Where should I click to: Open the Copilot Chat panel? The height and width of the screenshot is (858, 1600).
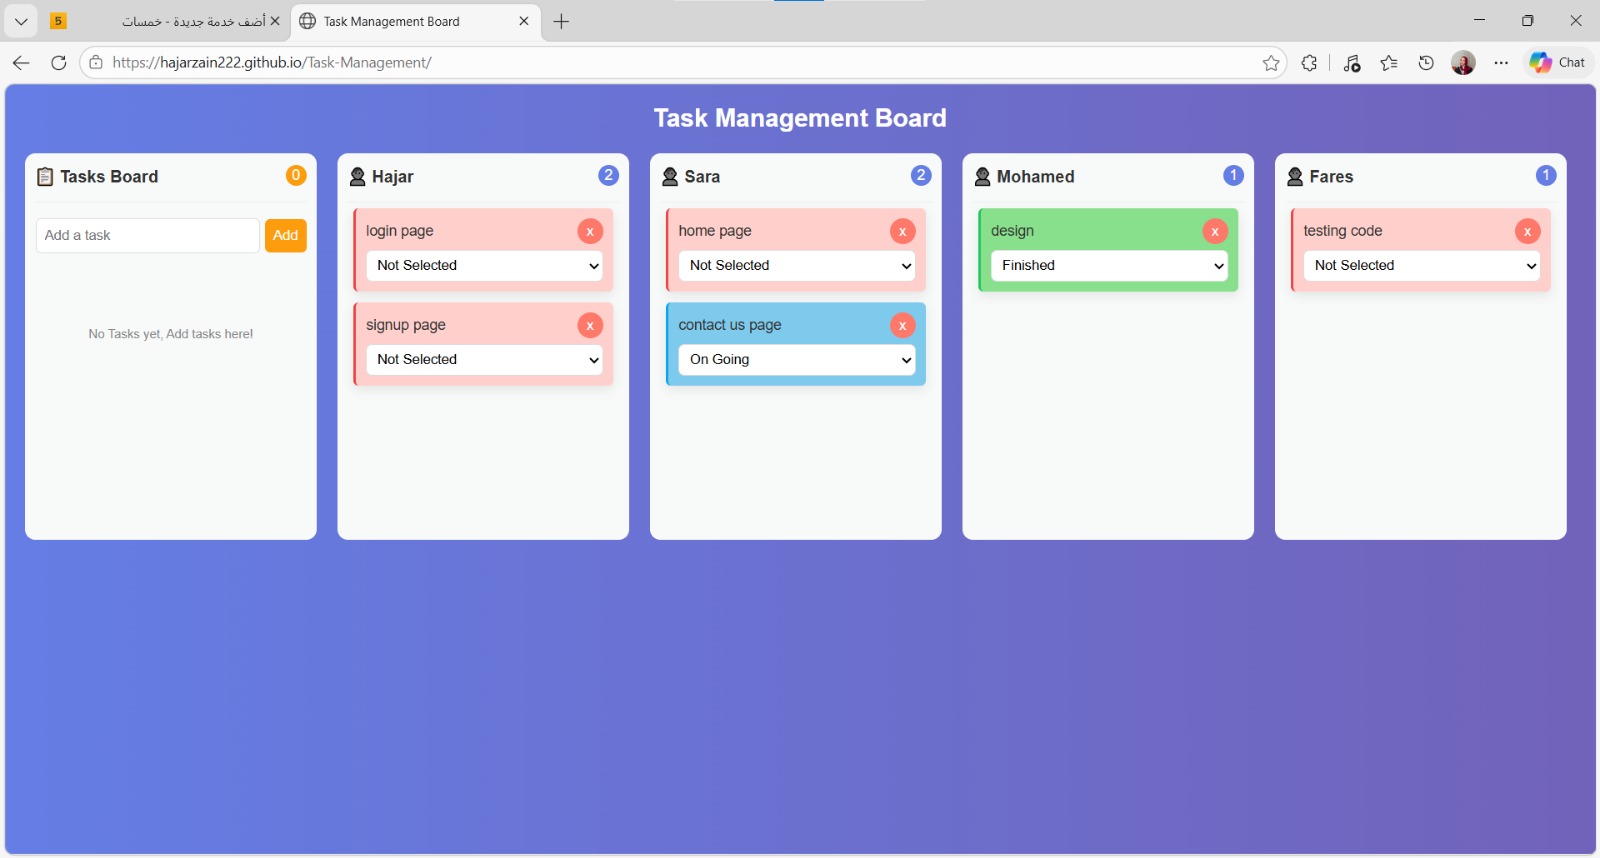[x=1558, y=63]
